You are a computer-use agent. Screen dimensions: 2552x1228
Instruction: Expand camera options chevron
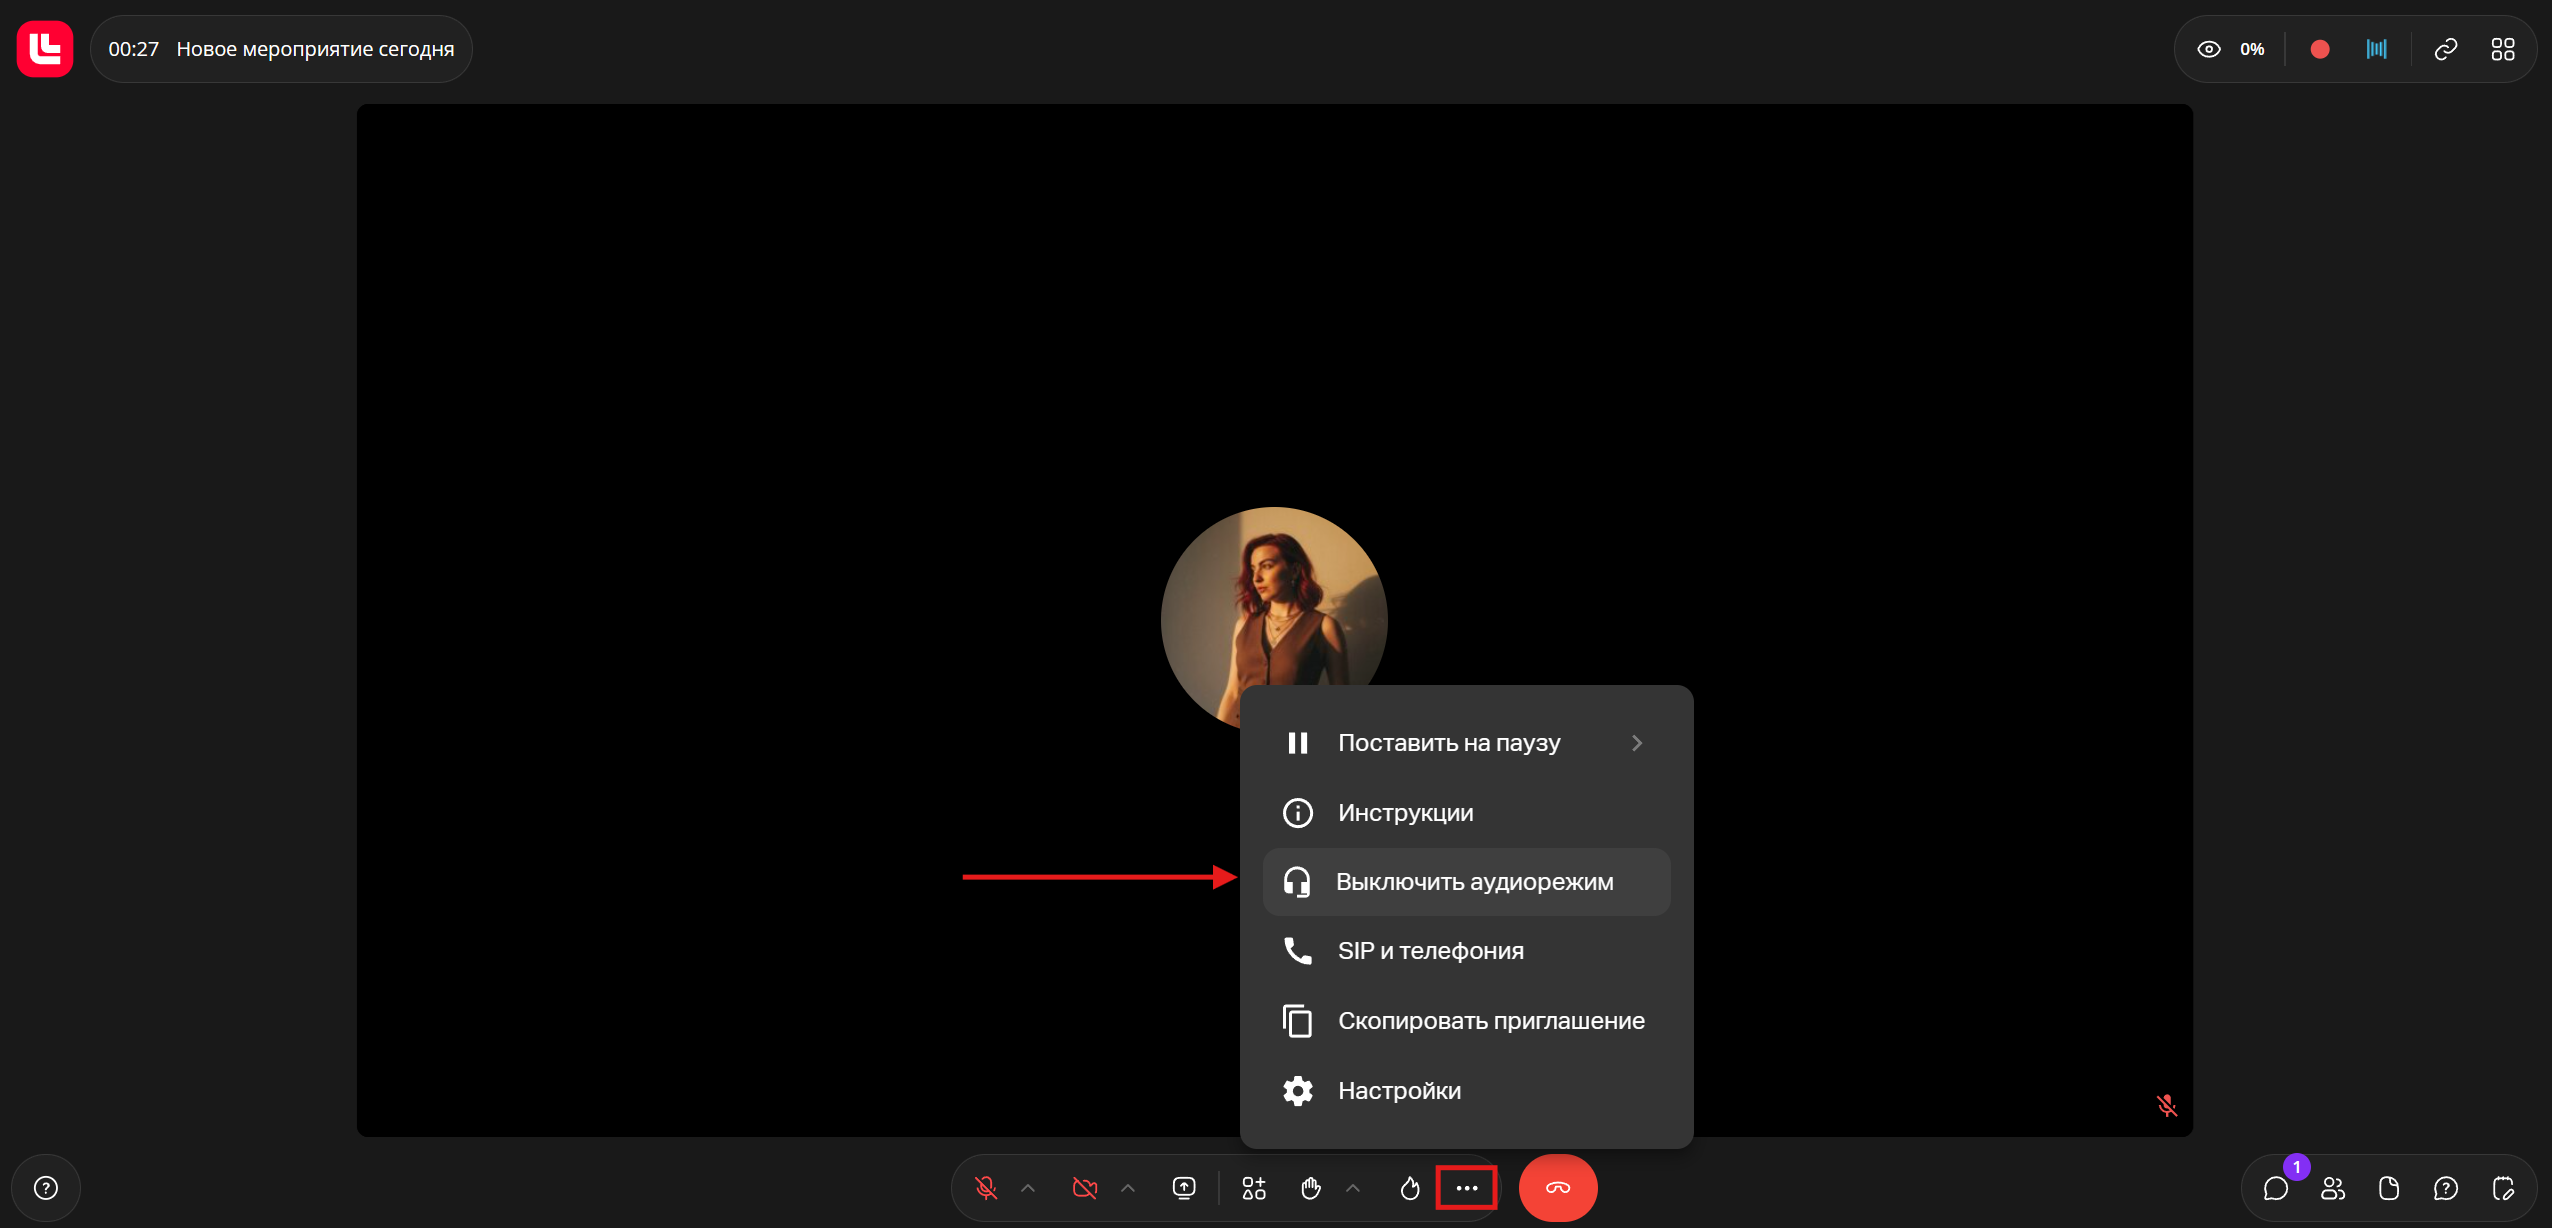click(1128, 1188)
